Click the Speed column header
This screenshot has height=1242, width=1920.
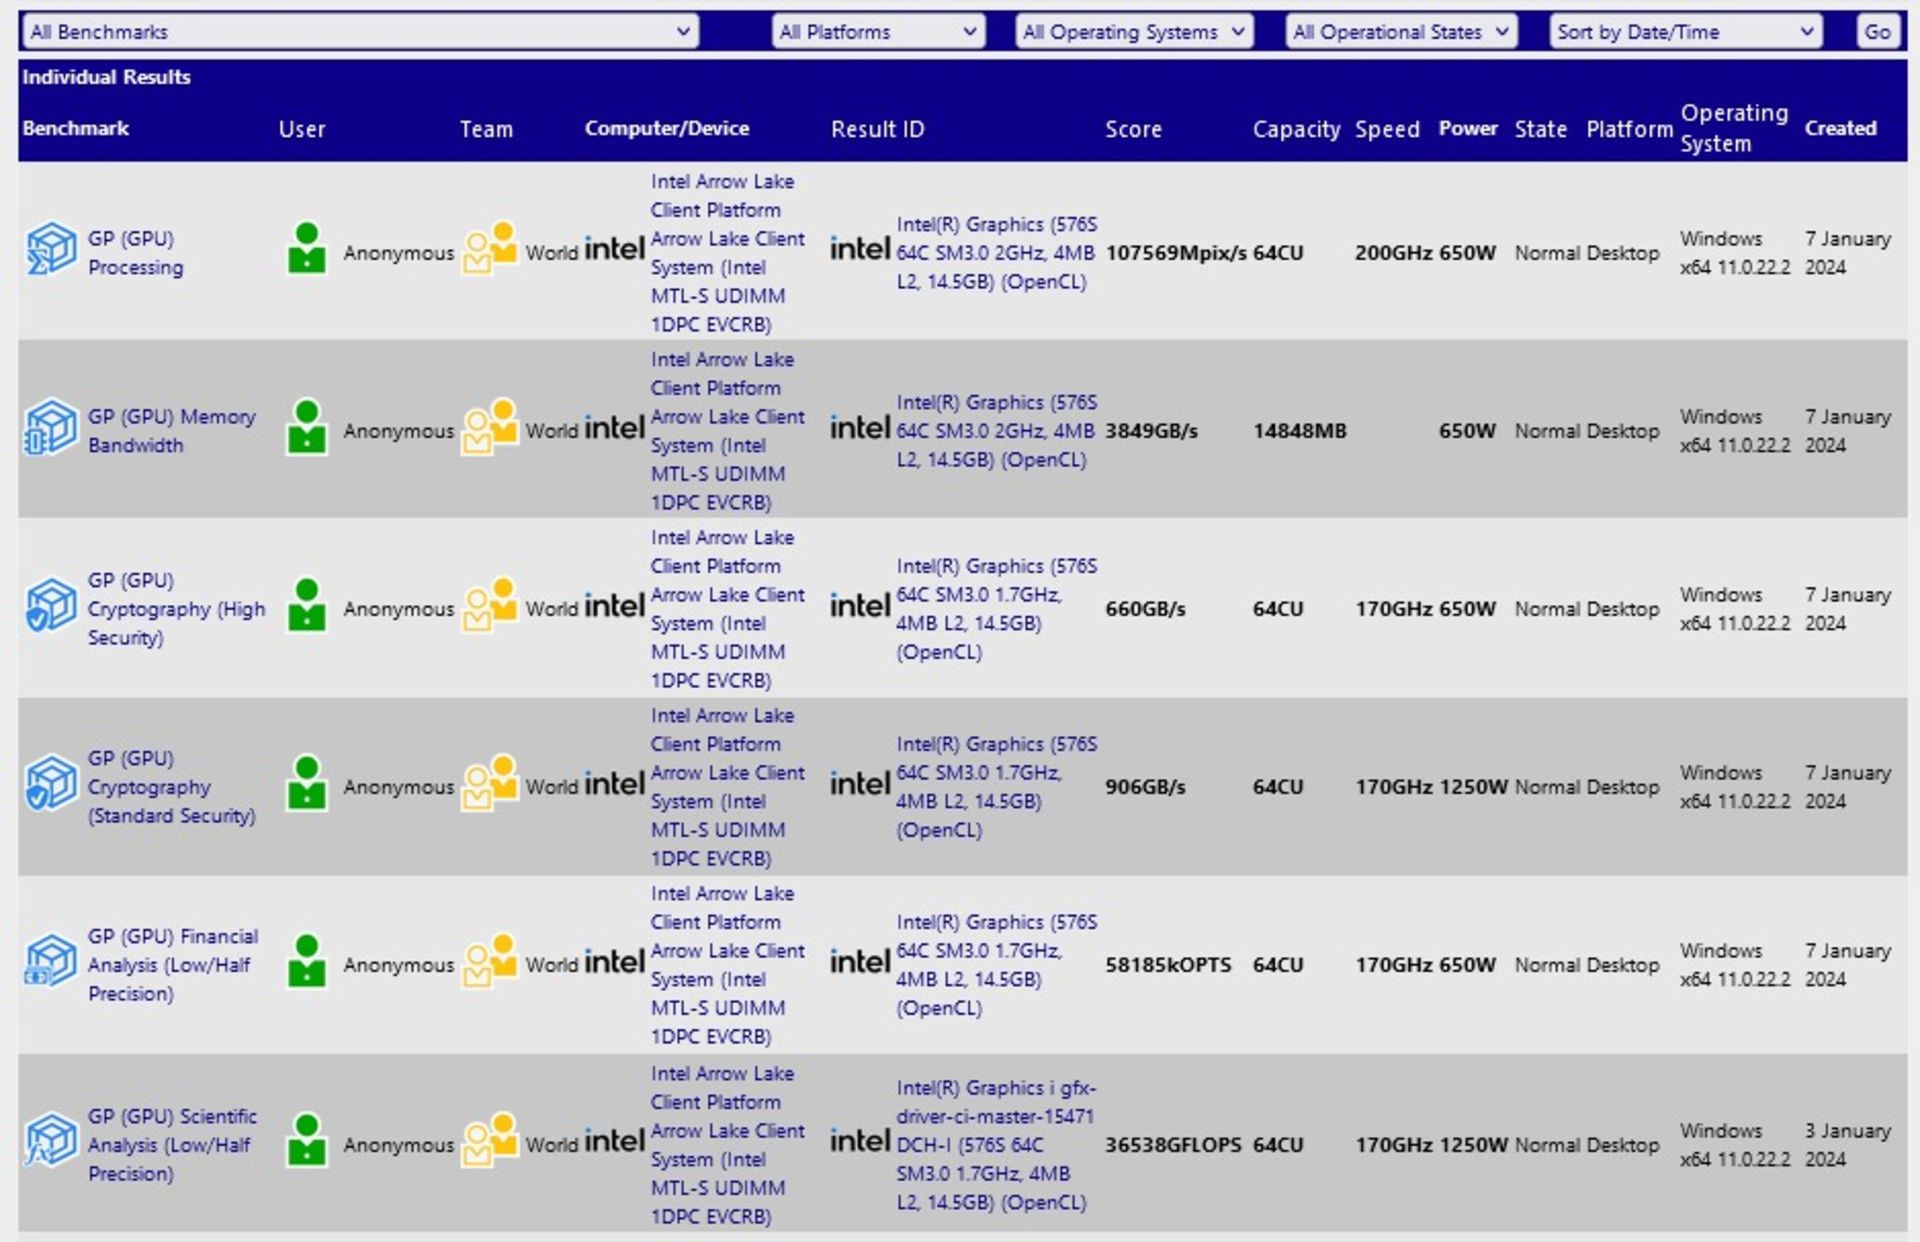click(x=1387, y=129)
